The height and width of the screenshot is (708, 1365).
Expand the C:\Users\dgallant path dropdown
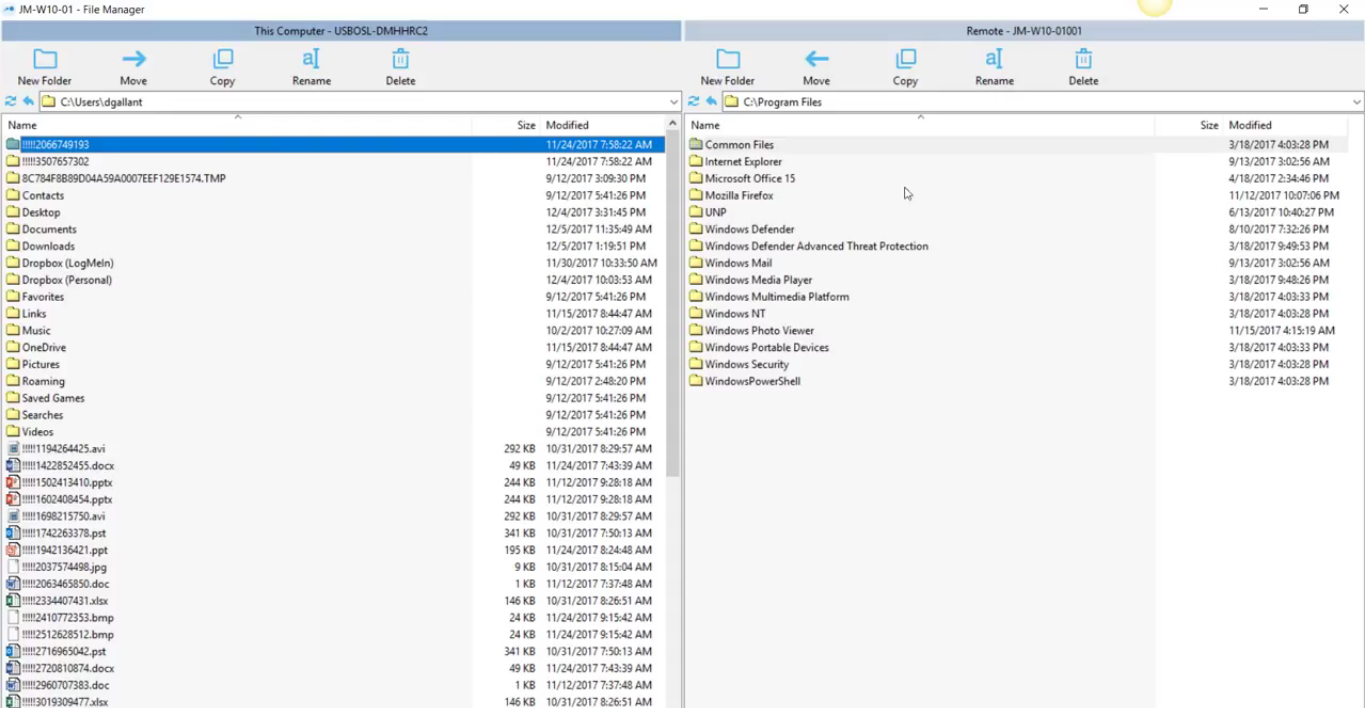(674, 102)
